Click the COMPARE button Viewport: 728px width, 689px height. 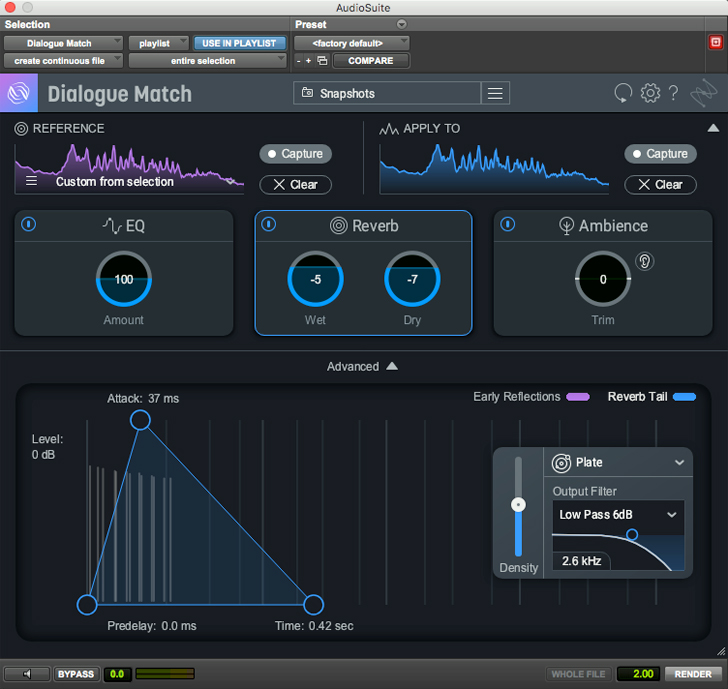click(x=371, y=61)
